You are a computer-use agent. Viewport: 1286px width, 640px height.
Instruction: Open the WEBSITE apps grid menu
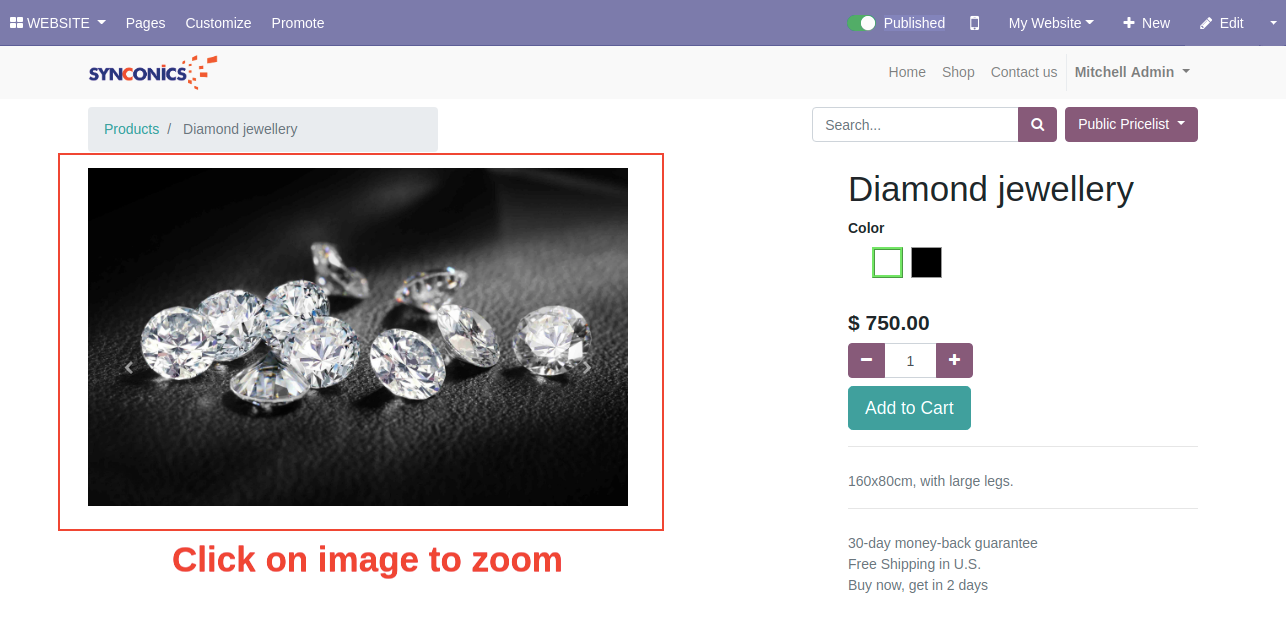pyautogui.click(x=58, y=23)
